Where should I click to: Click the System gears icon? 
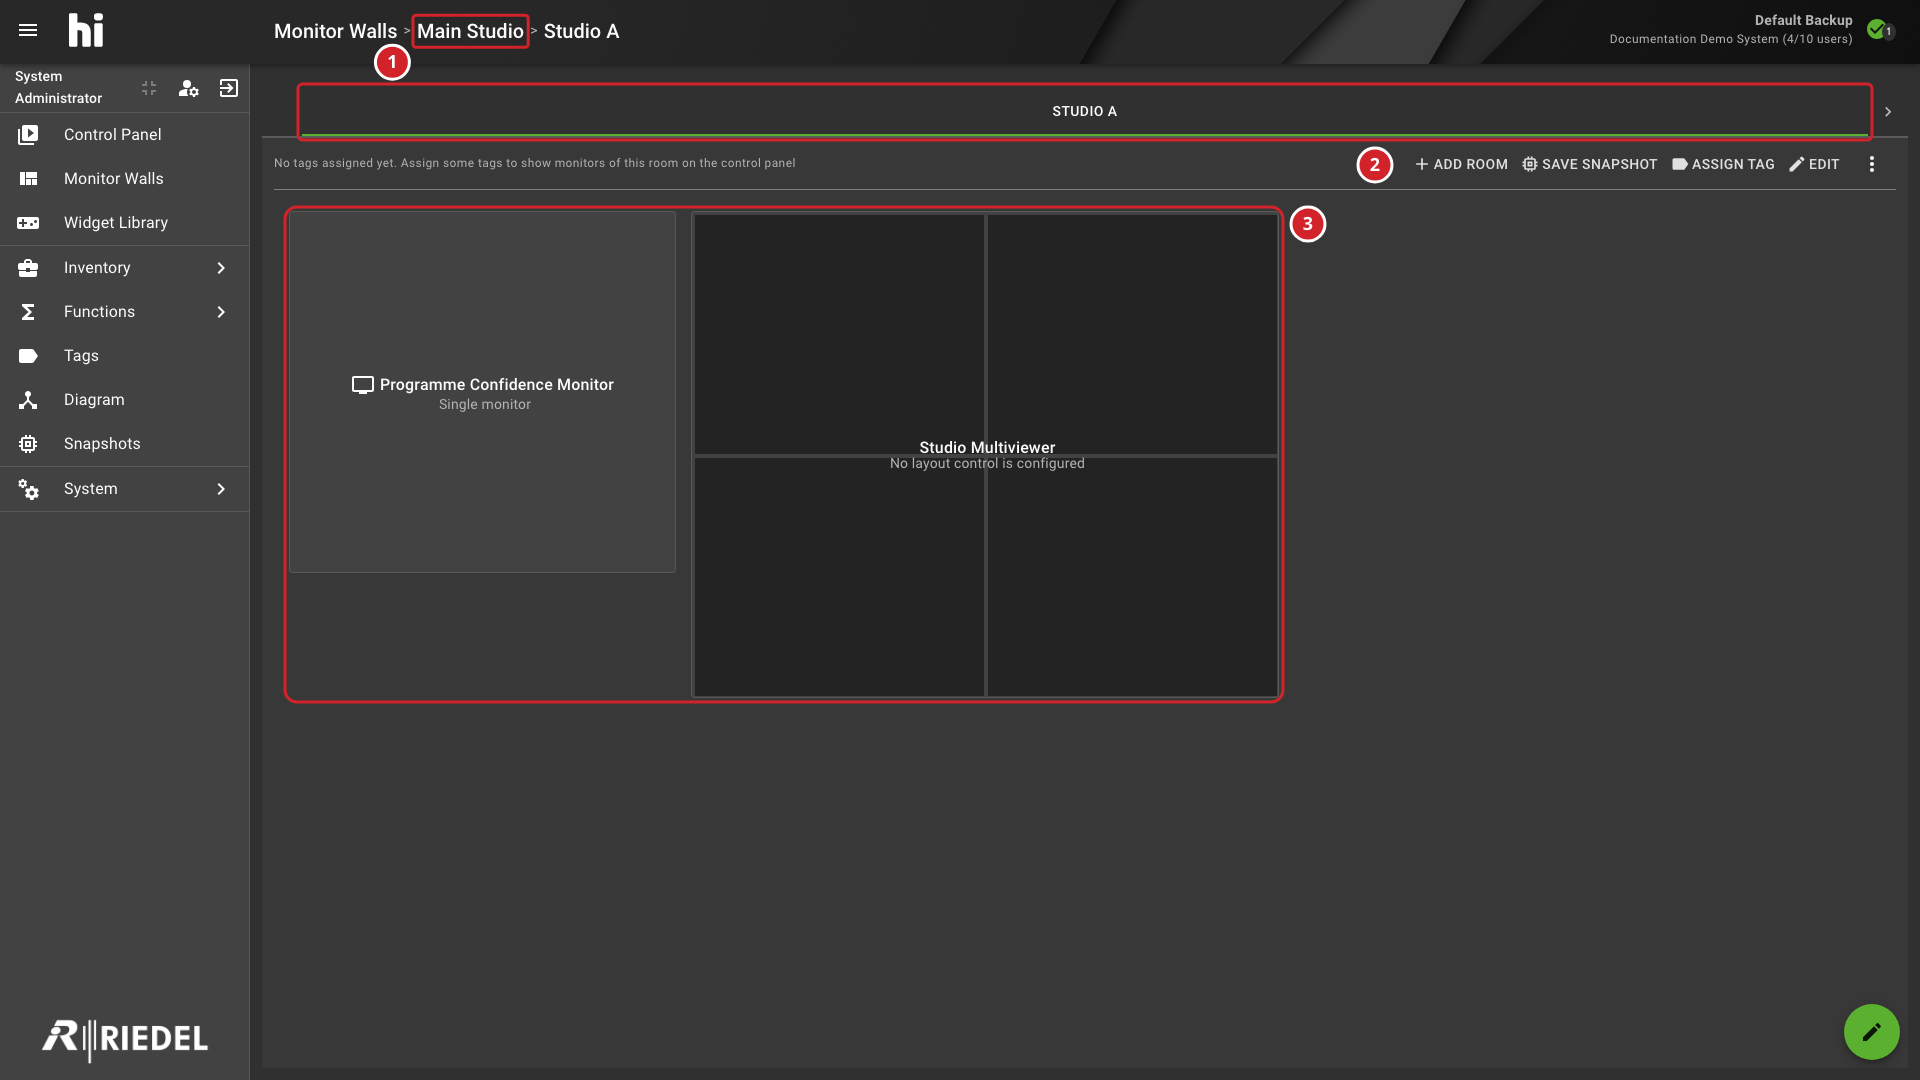[x=28, y=489]
